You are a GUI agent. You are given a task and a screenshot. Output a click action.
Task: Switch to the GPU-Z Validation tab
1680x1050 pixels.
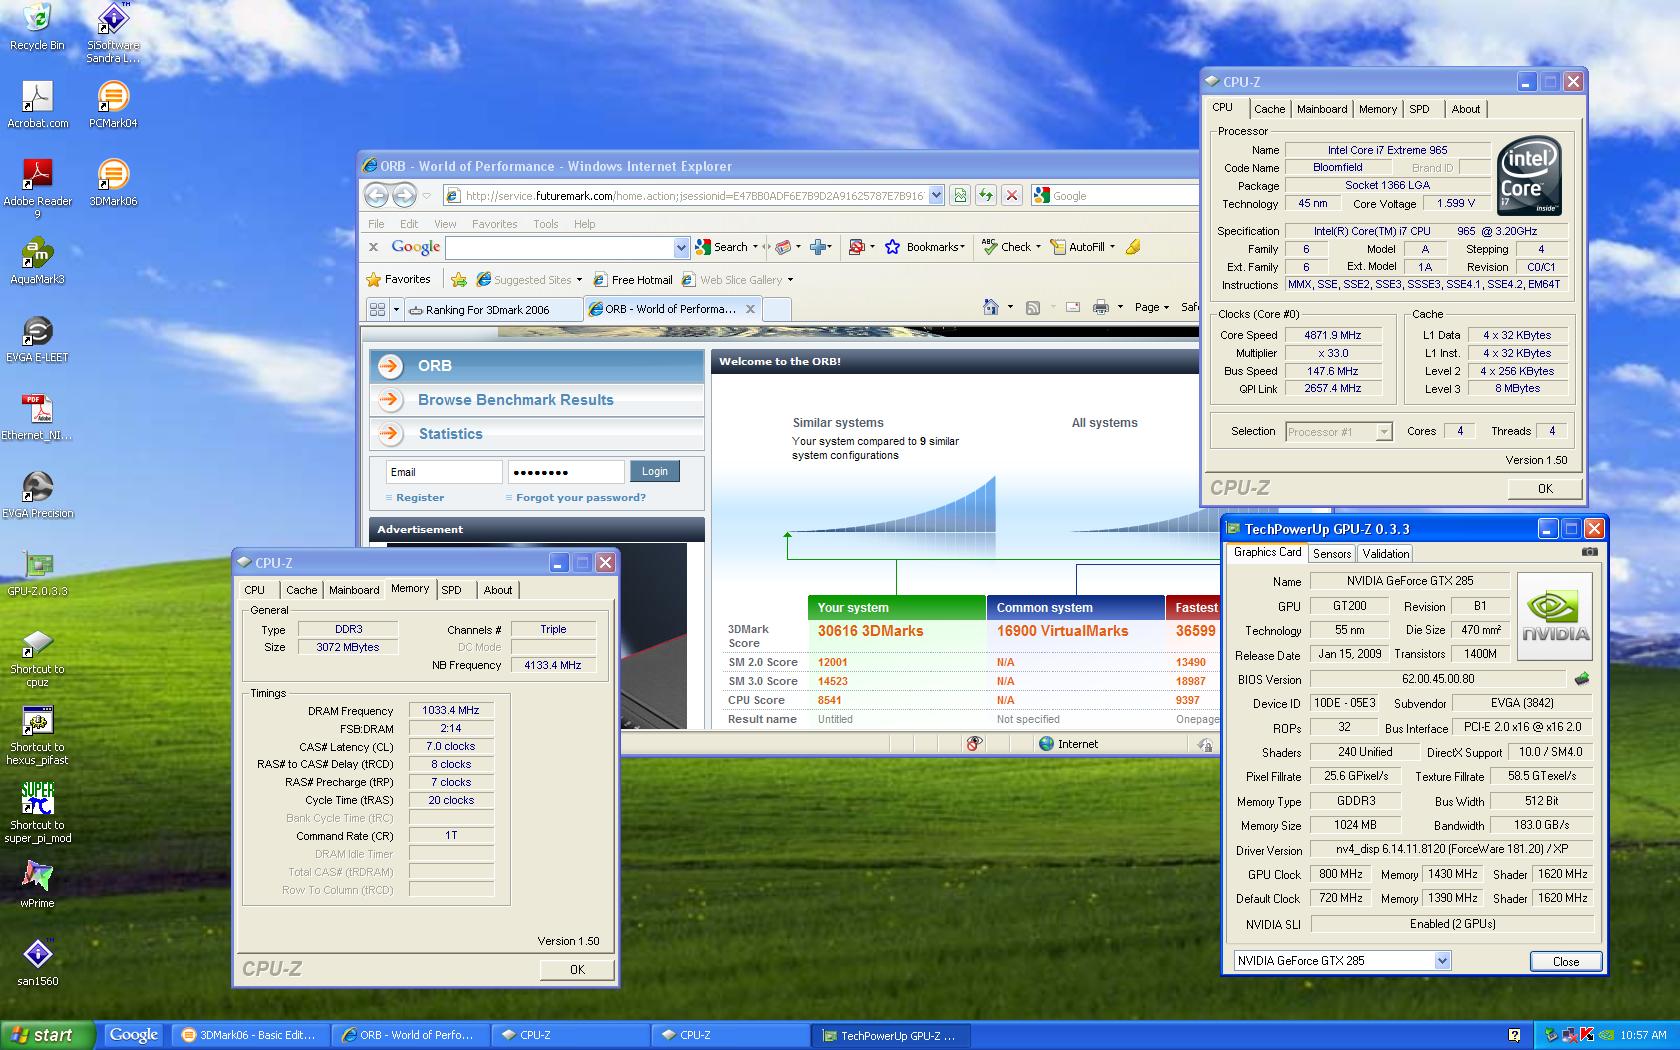[1386, 553]
